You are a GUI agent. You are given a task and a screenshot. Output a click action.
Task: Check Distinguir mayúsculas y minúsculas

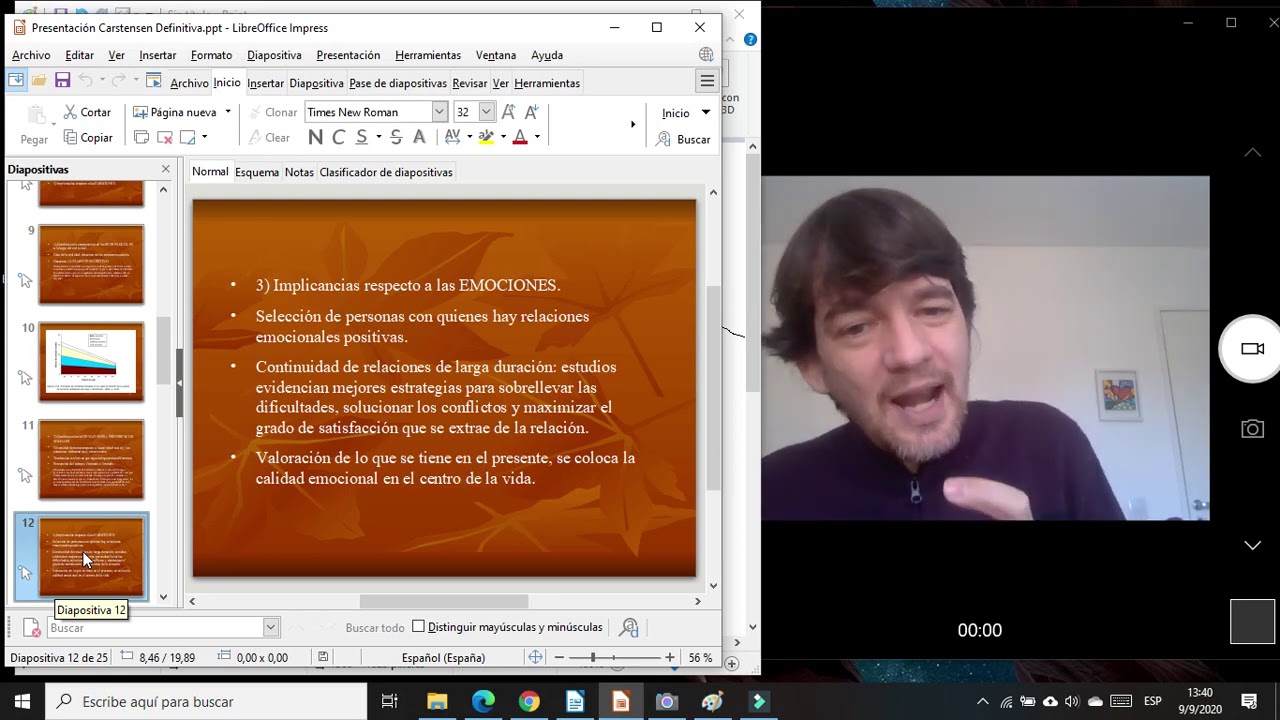coord(419,627)
